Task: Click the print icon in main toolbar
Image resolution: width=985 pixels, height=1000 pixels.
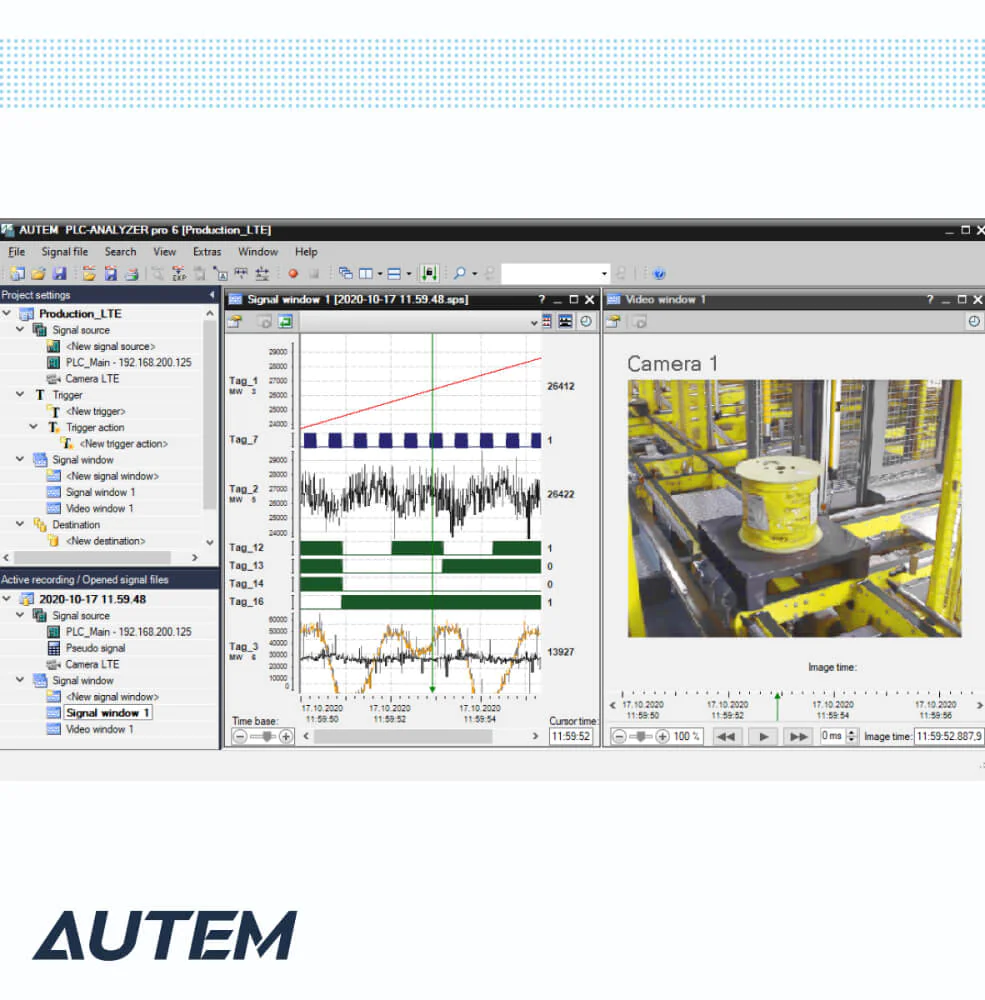Action: [x=132, y=274]
